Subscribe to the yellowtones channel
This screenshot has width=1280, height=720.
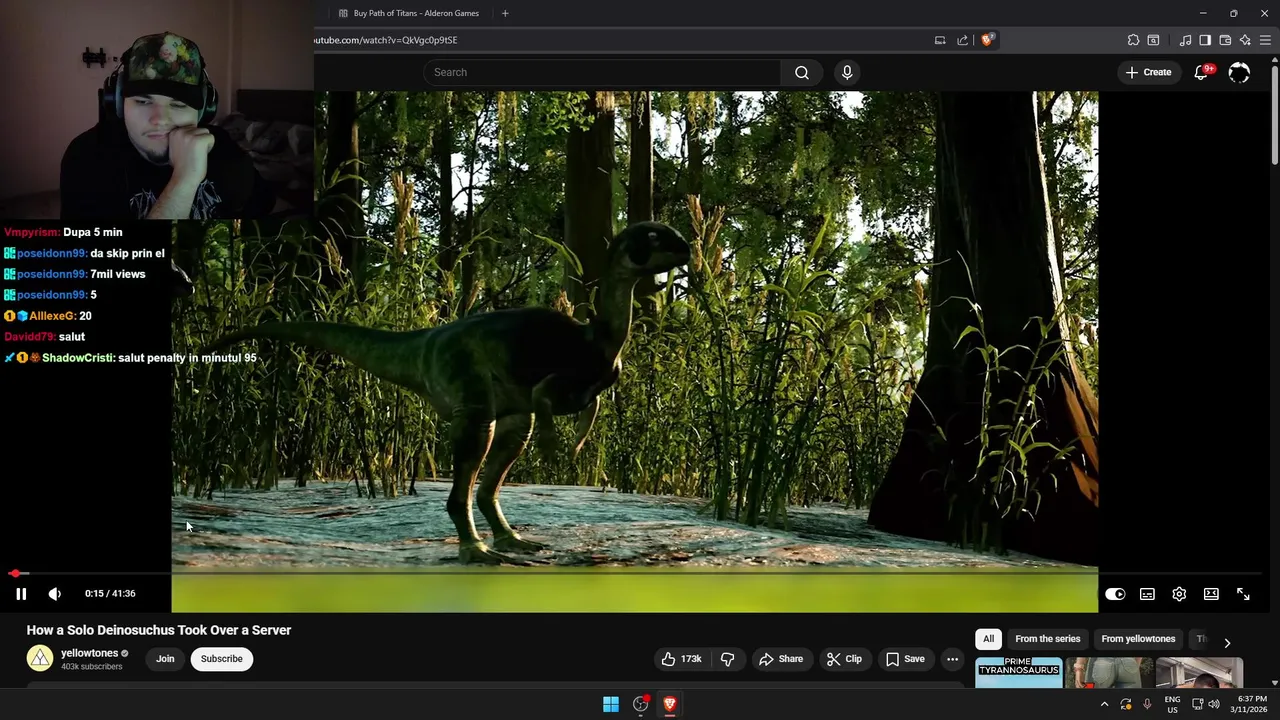point(222,659)
